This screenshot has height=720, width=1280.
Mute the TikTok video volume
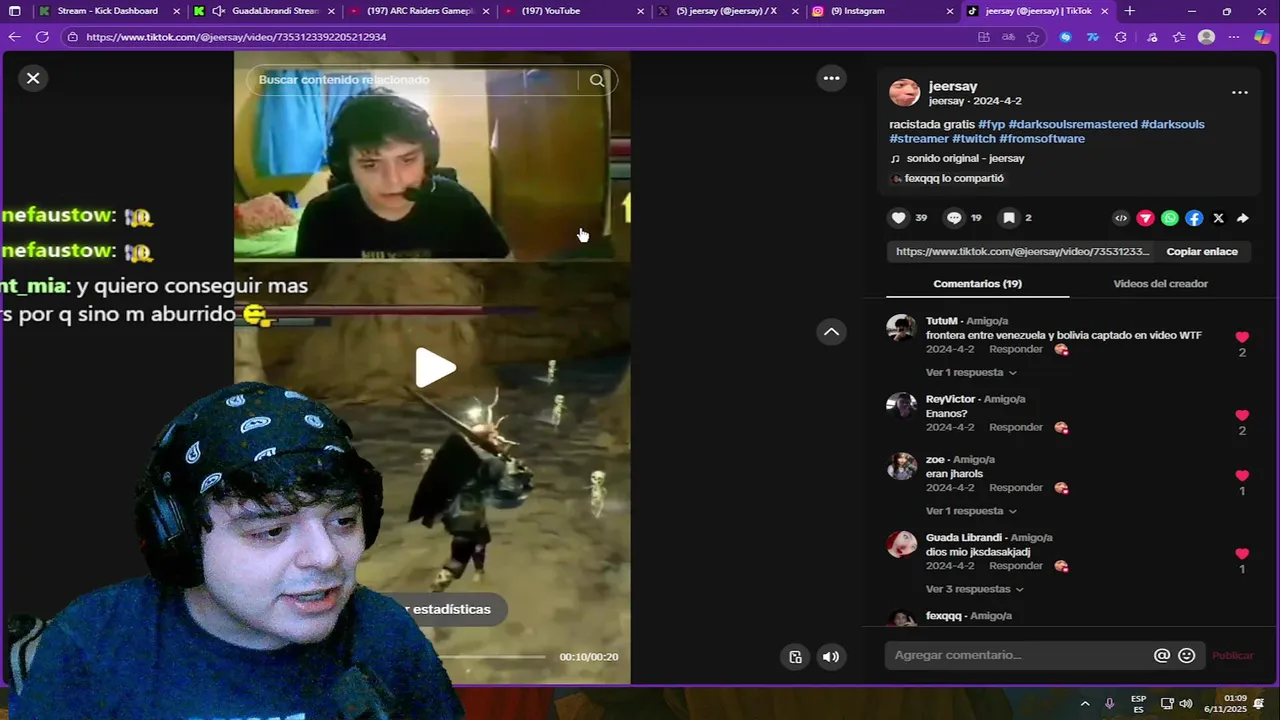(830, 657)
